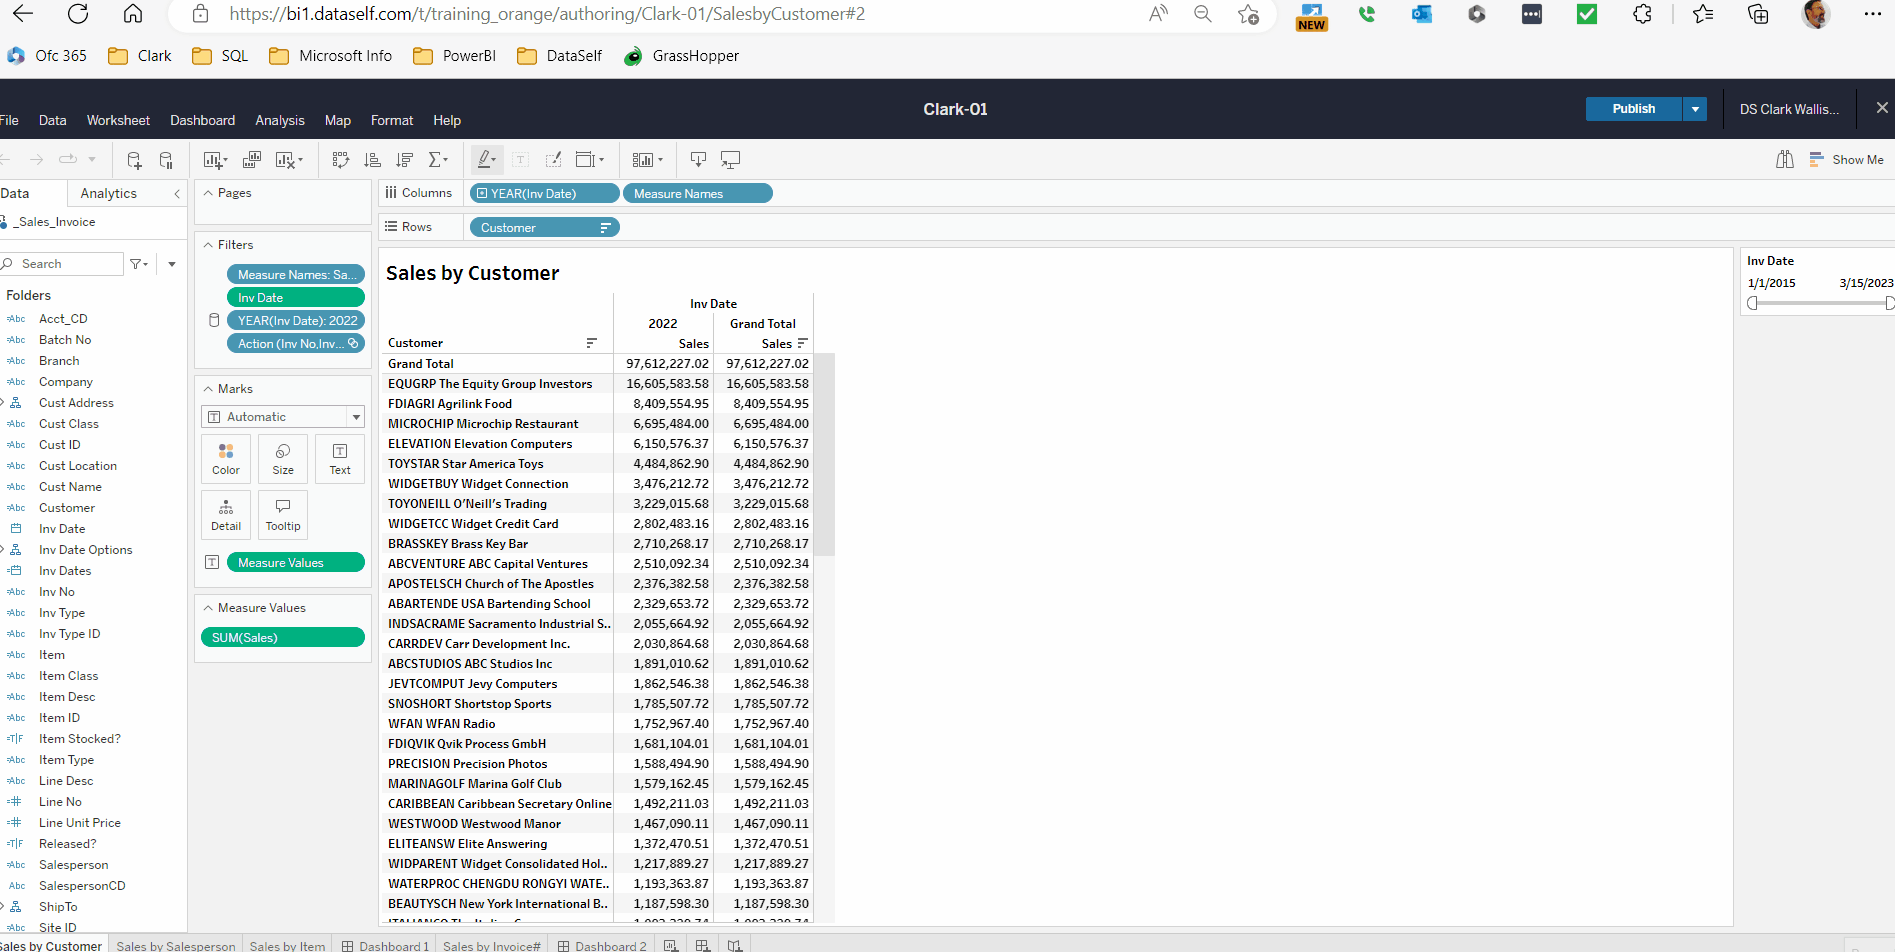Open the Publish button dropdown arrow
Screen dimensions: 1895x952
[x=1695, y=109]
